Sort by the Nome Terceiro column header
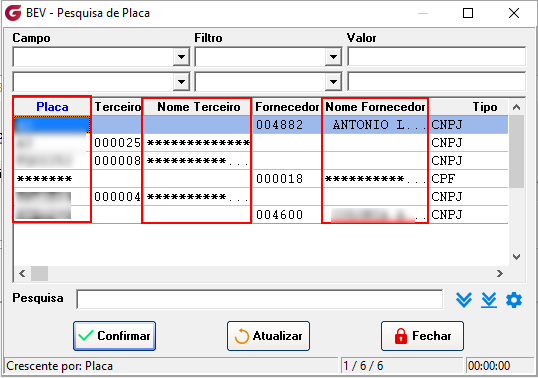The image size is (538, 378). point(198,107)
